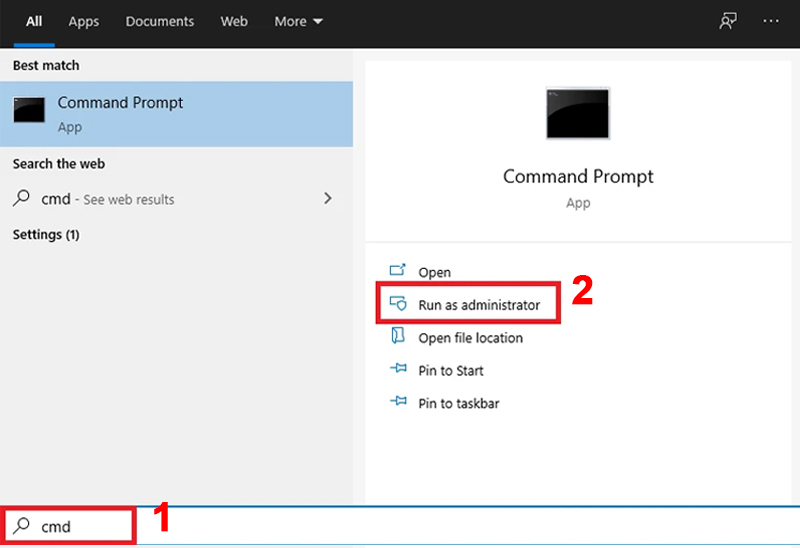
Task: Click the Open window icon
Action: pyautogui.click(x=397, y=269)
